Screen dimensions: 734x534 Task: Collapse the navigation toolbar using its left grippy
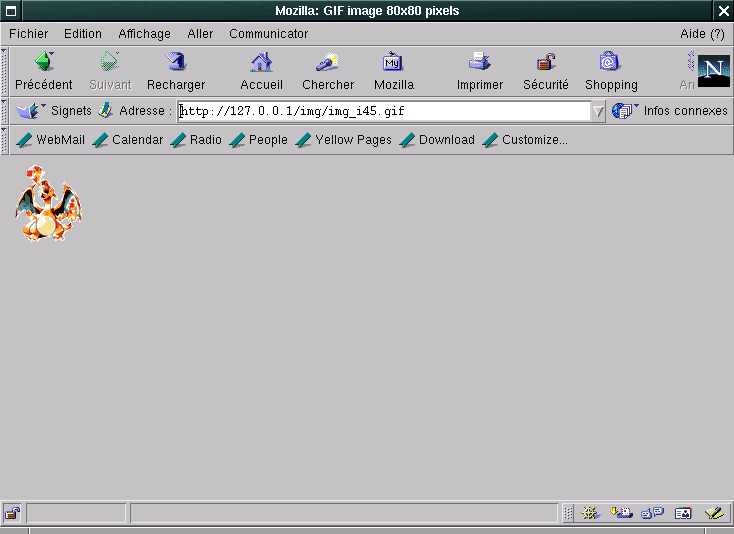pyautogui.click(x=5, y=71)
